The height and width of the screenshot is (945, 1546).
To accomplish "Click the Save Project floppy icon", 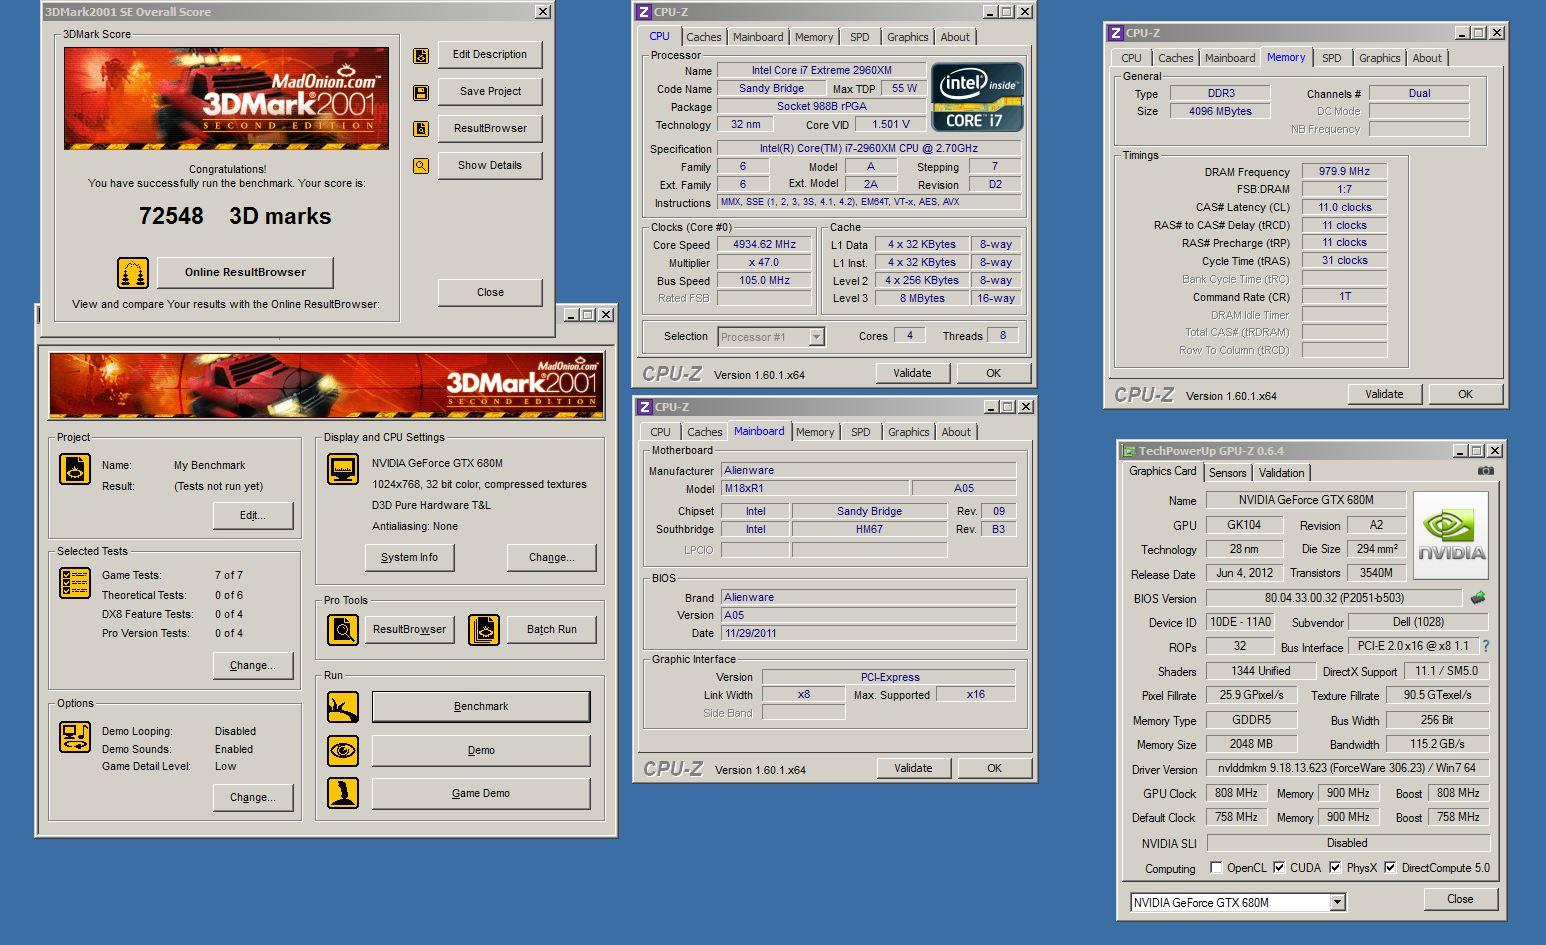I will 421,92.
